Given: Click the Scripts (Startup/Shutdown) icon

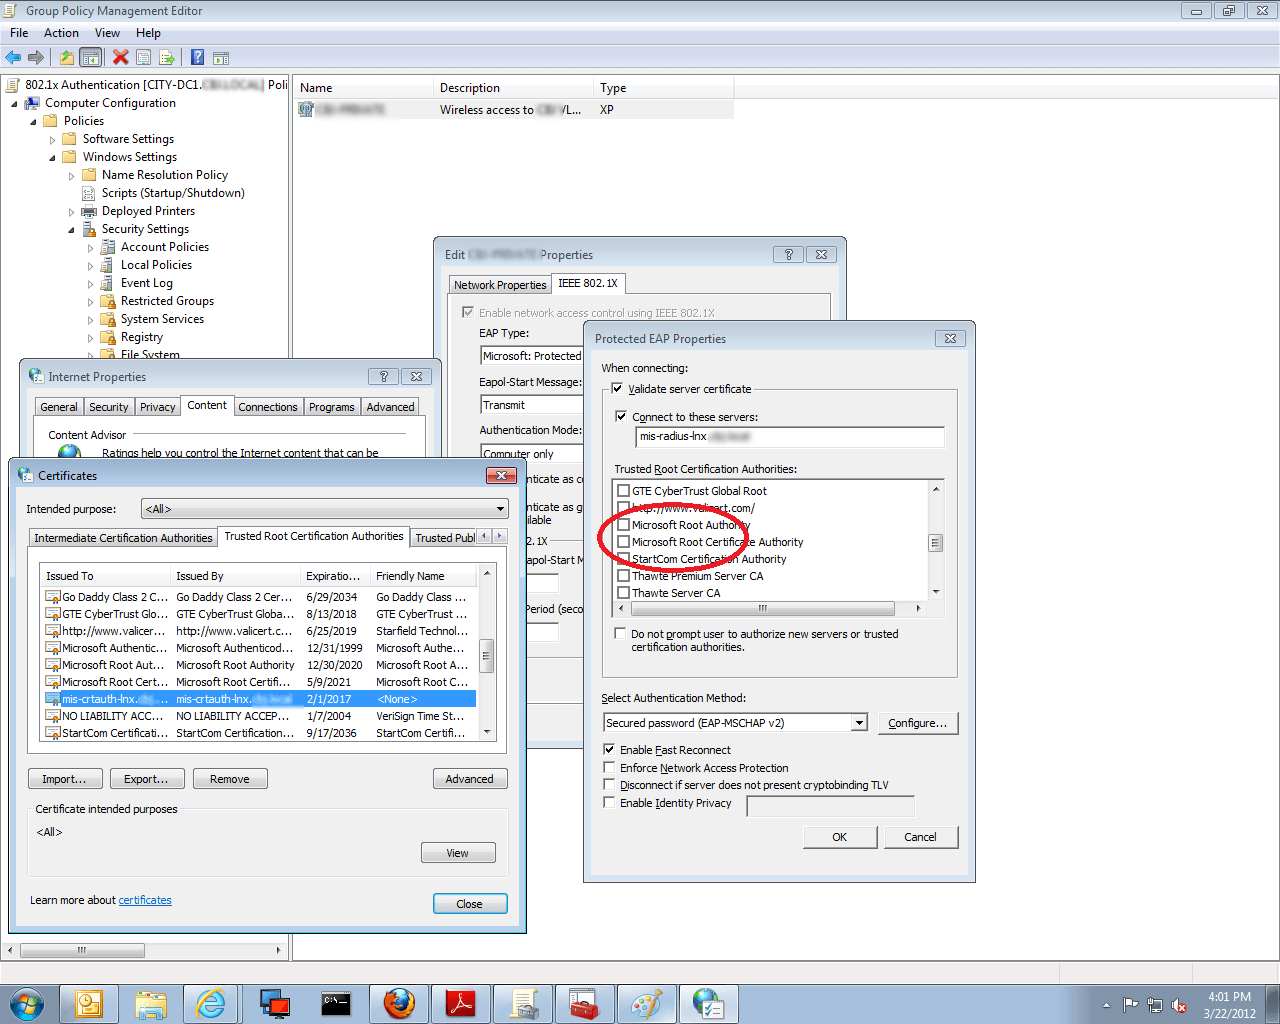Looking at the screenshot, I should pyautogui.click(x=89, y=193).
